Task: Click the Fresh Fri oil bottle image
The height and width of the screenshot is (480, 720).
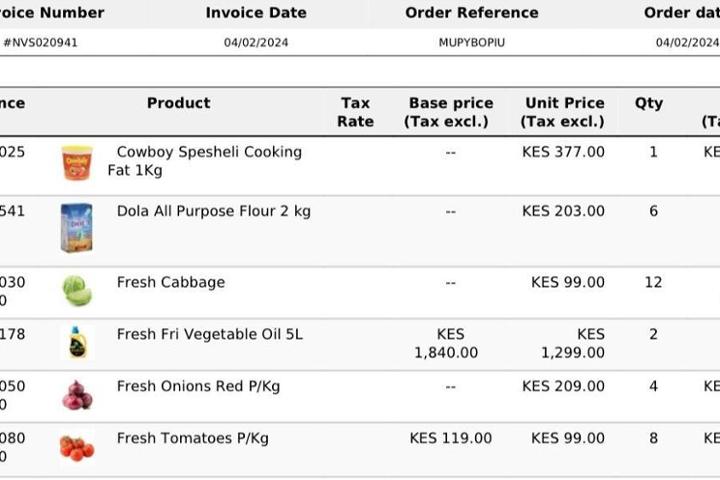Action: tap(77, 343)
